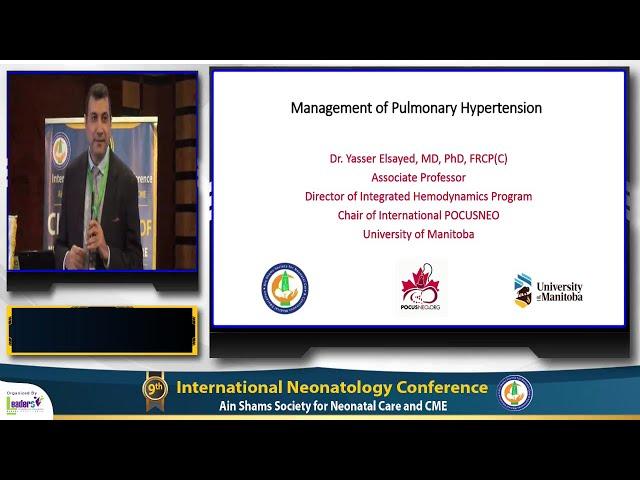Image resolution: width=640 pixels, height=480 pixels.
Task: Click the POCUSNEO.ORG maple leaf logo
Action: coord(420,287)
